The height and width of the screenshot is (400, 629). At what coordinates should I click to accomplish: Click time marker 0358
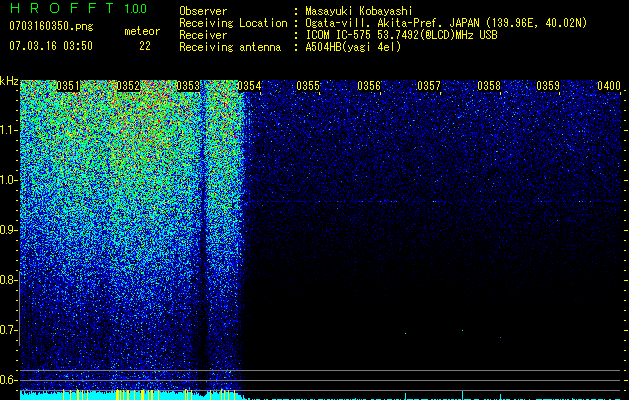(489, 86)
